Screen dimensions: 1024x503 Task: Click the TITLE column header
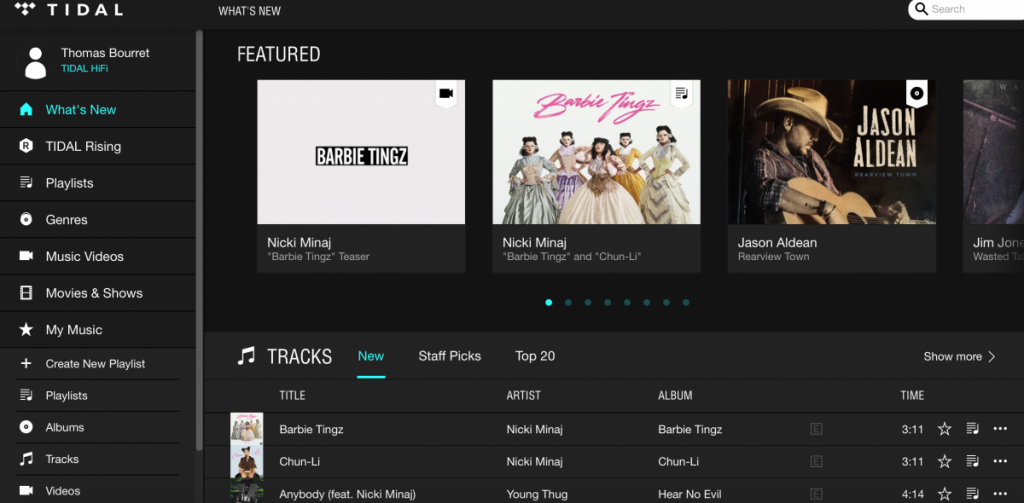click(292, 395)
